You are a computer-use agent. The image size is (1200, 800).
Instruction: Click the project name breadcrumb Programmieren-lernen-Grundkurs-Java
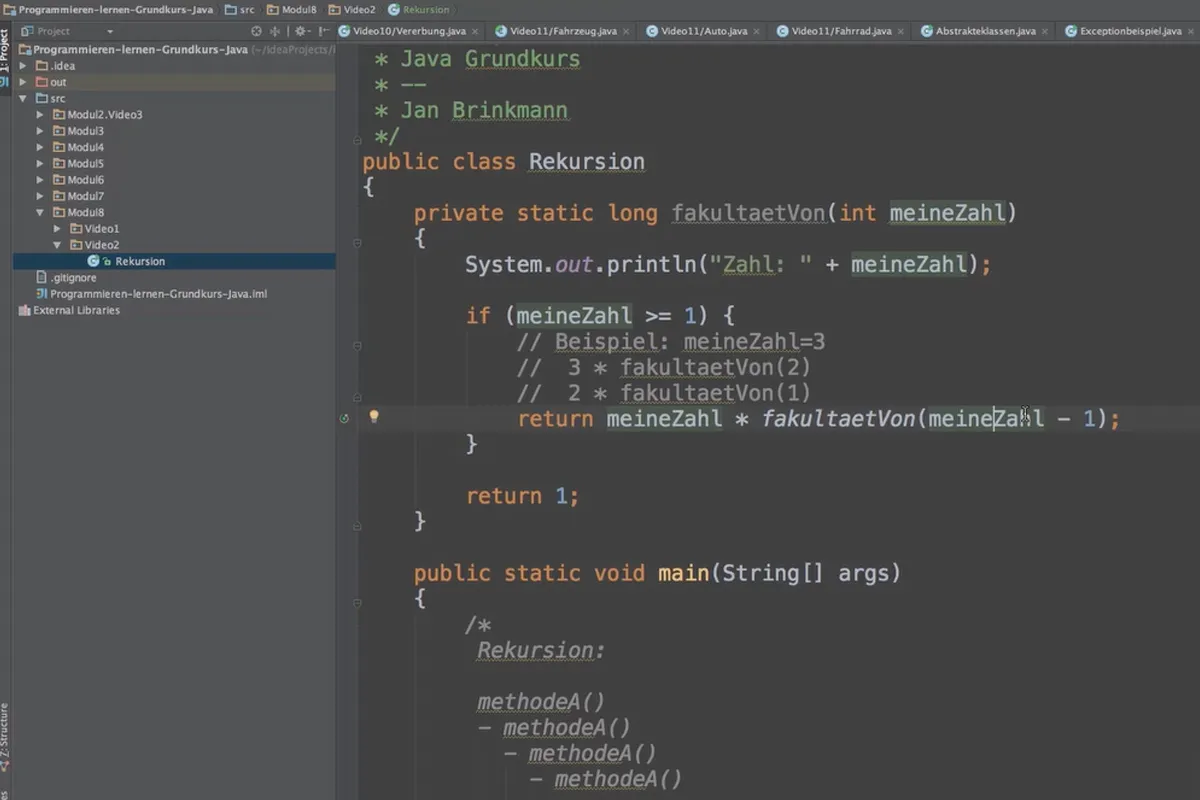pos(108,9)
